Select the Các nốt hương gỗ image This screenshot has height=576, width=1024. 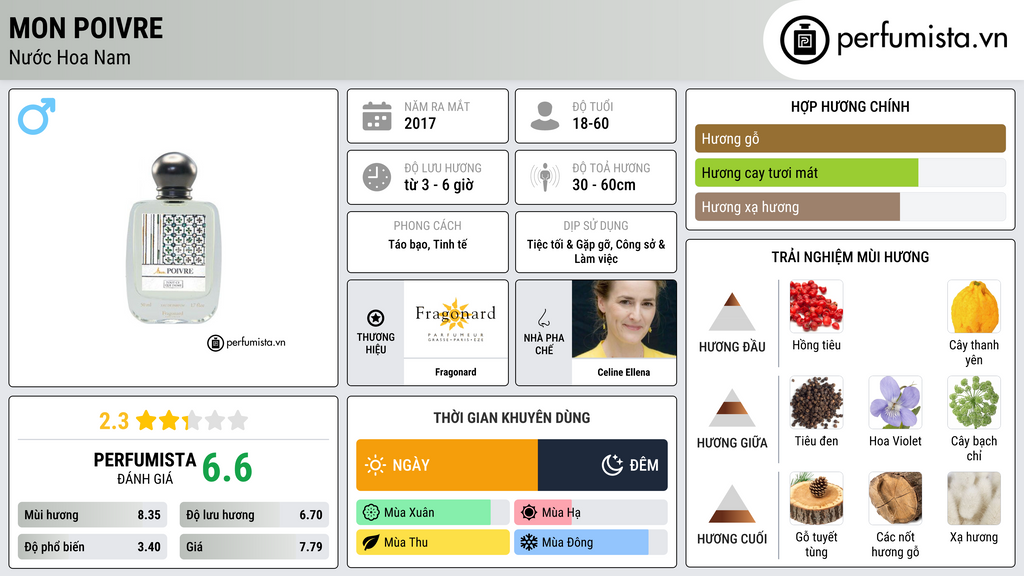[x=895, y=498]
